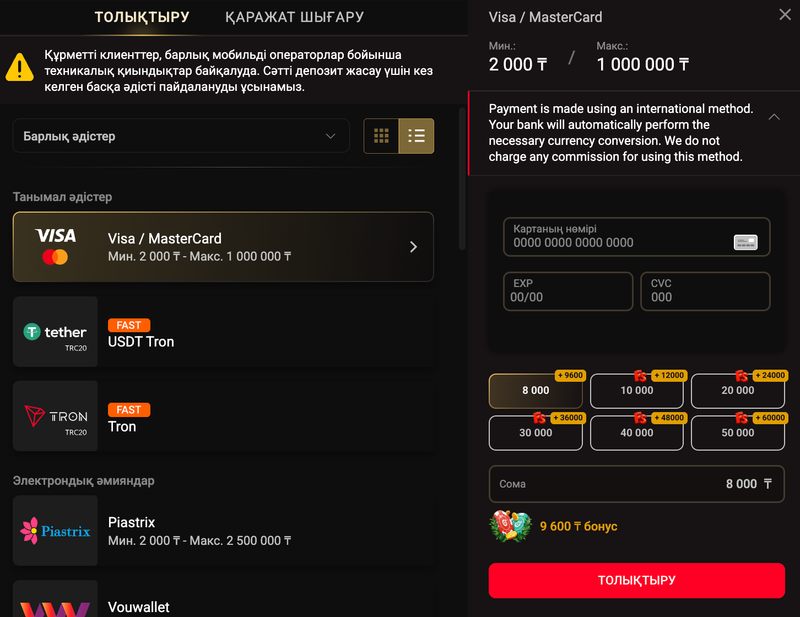Image resolution: width=800 pixels, height=617 pixels.
Task: Click the card scan icon in number field
Action: pyautogui.click(x=745, y=242)
